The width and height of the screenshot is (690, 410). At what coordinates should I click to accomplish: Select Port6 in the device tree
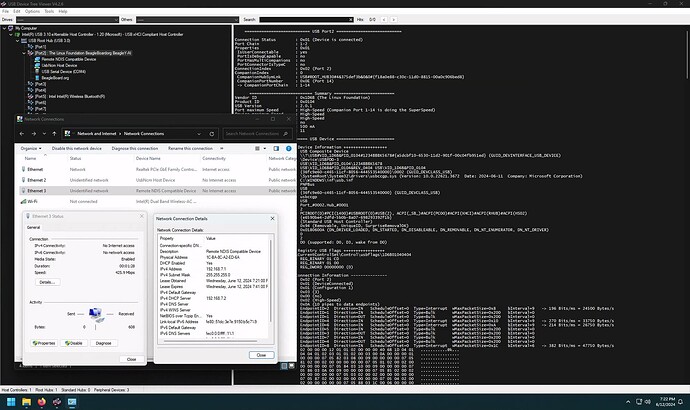coord(40,102)
